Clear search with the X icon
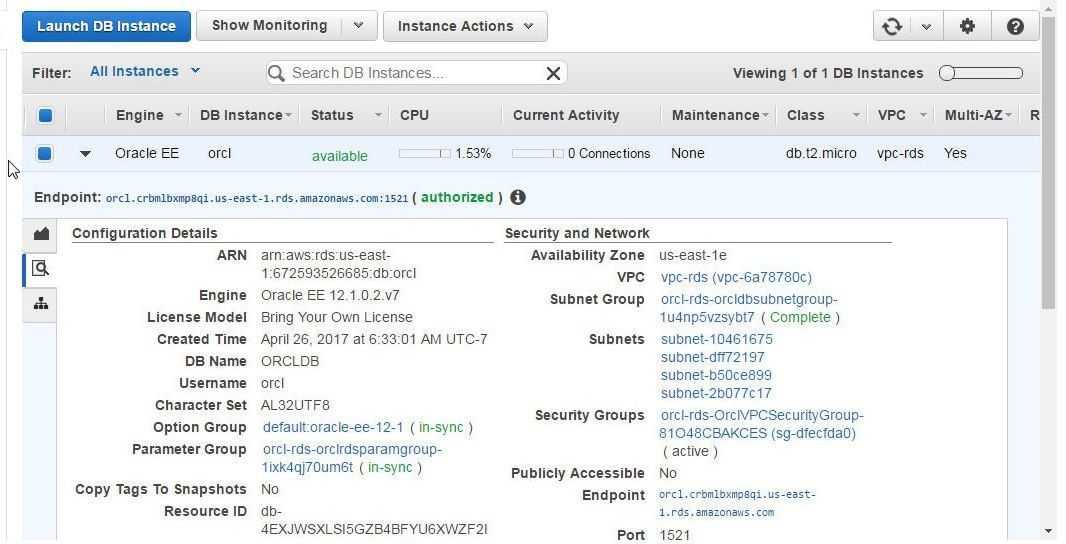This screenshot has width=1066, height=544. point(553,73)
